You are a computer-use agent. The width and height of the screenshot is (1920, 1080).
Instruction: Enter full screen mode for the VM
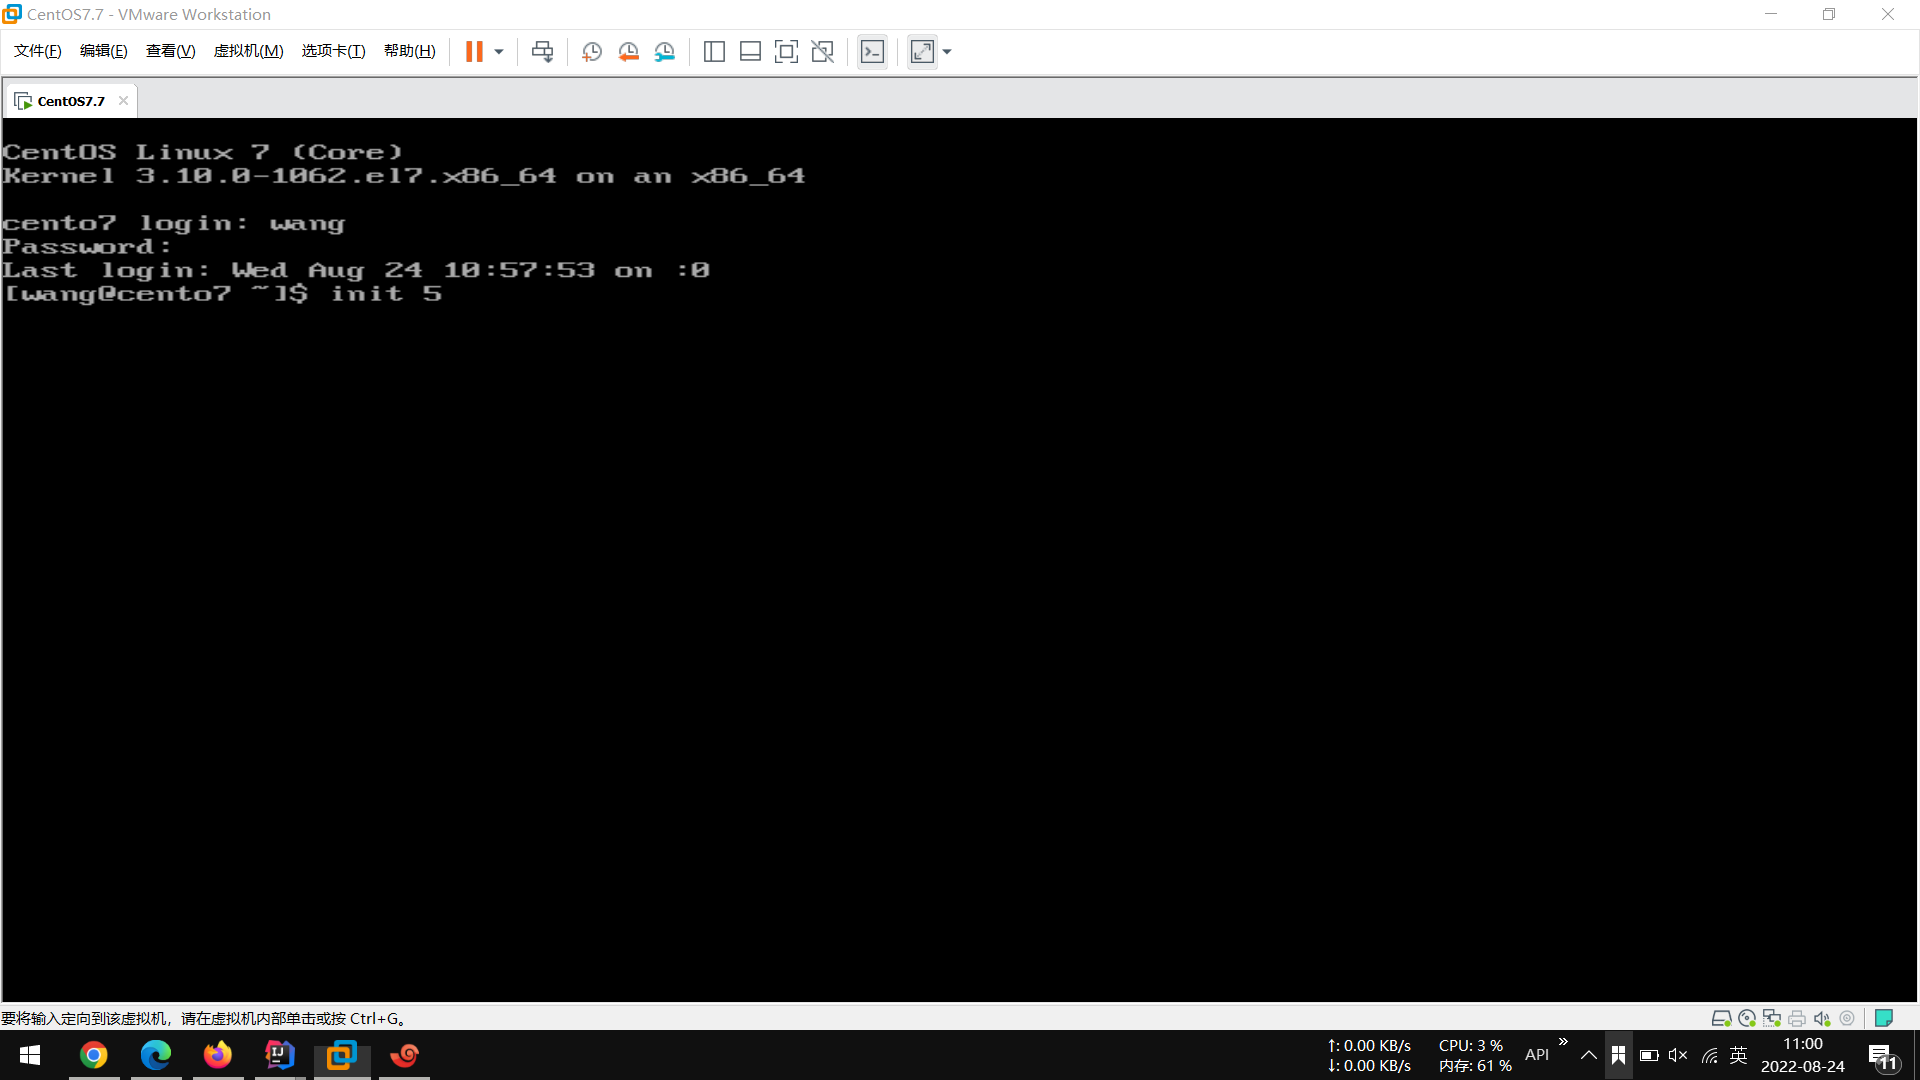pyautogui.click(x=787, y=51)
